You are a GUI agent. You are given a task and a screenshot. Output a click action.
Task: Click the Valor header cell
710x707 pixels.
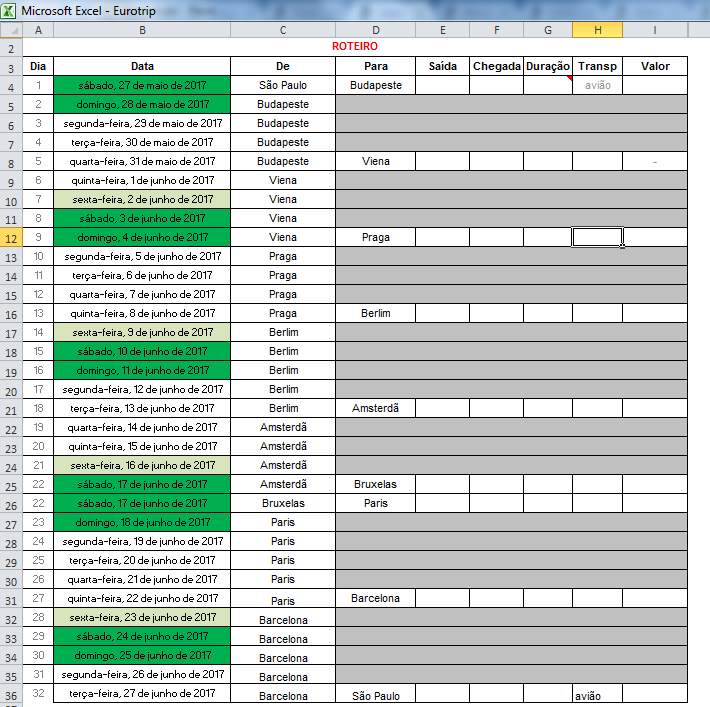[x=655, y=66]
